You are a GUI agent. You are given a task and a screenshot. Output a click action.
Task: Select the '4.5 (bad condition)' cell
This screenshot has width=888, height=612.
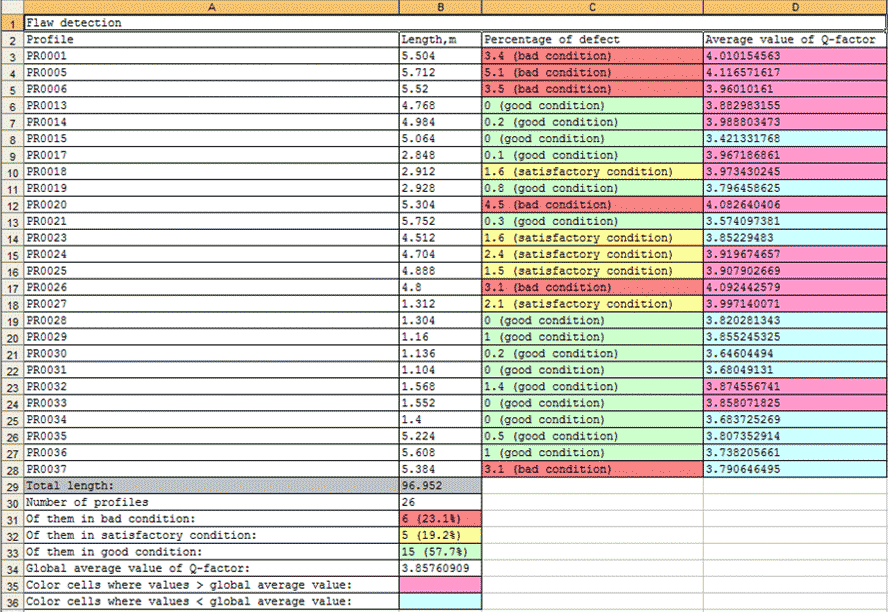tap(592, 204)
